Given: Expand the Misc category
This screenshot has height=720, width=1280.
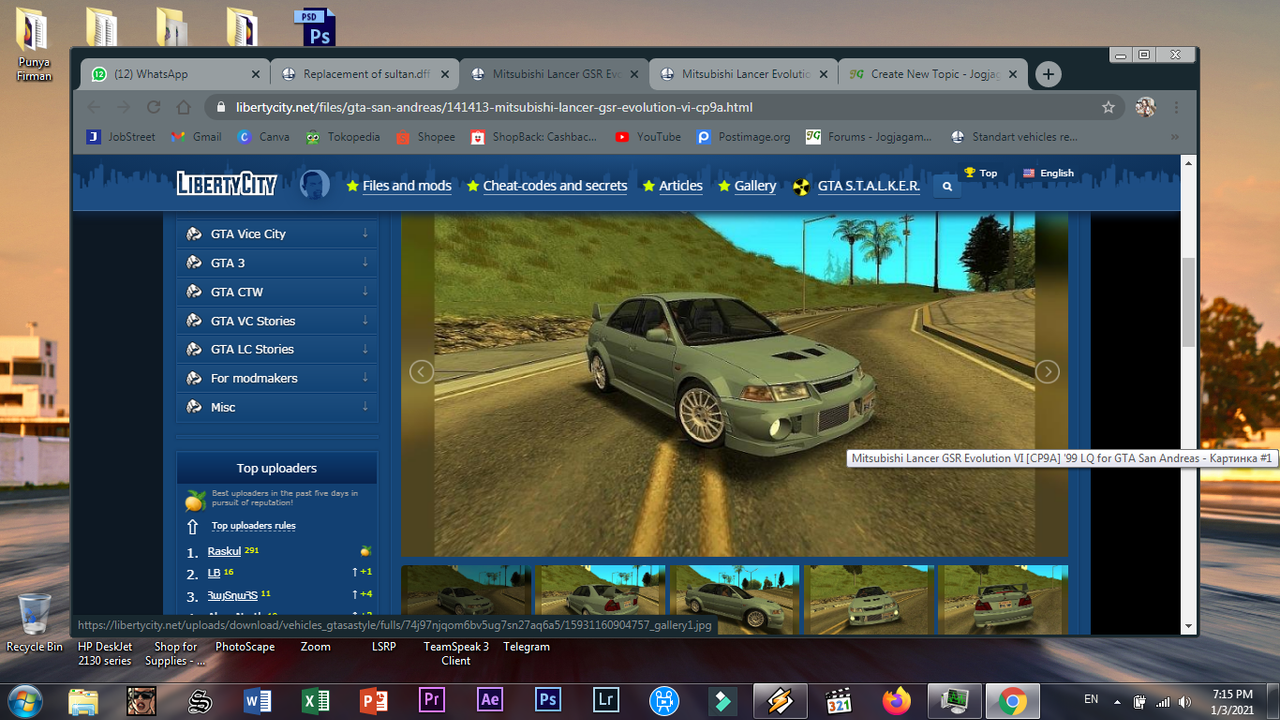Looking at the screenshot, I should point(277,407).
